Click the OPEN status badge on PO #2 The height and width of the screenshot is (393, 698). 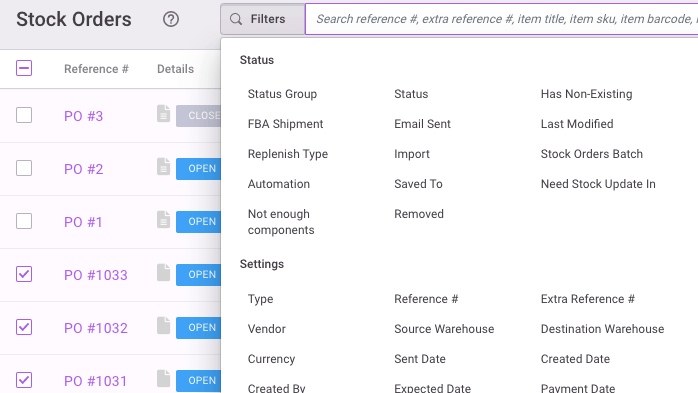click(199, 169)
